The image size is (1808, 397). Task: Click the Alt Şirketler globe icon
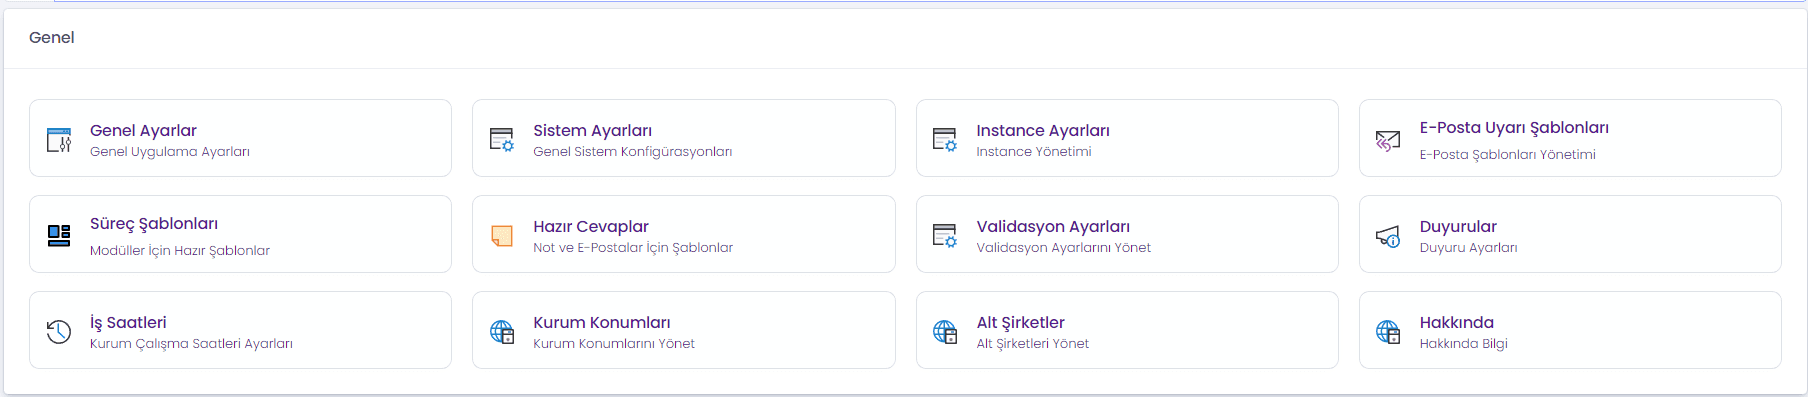(945, 332)
